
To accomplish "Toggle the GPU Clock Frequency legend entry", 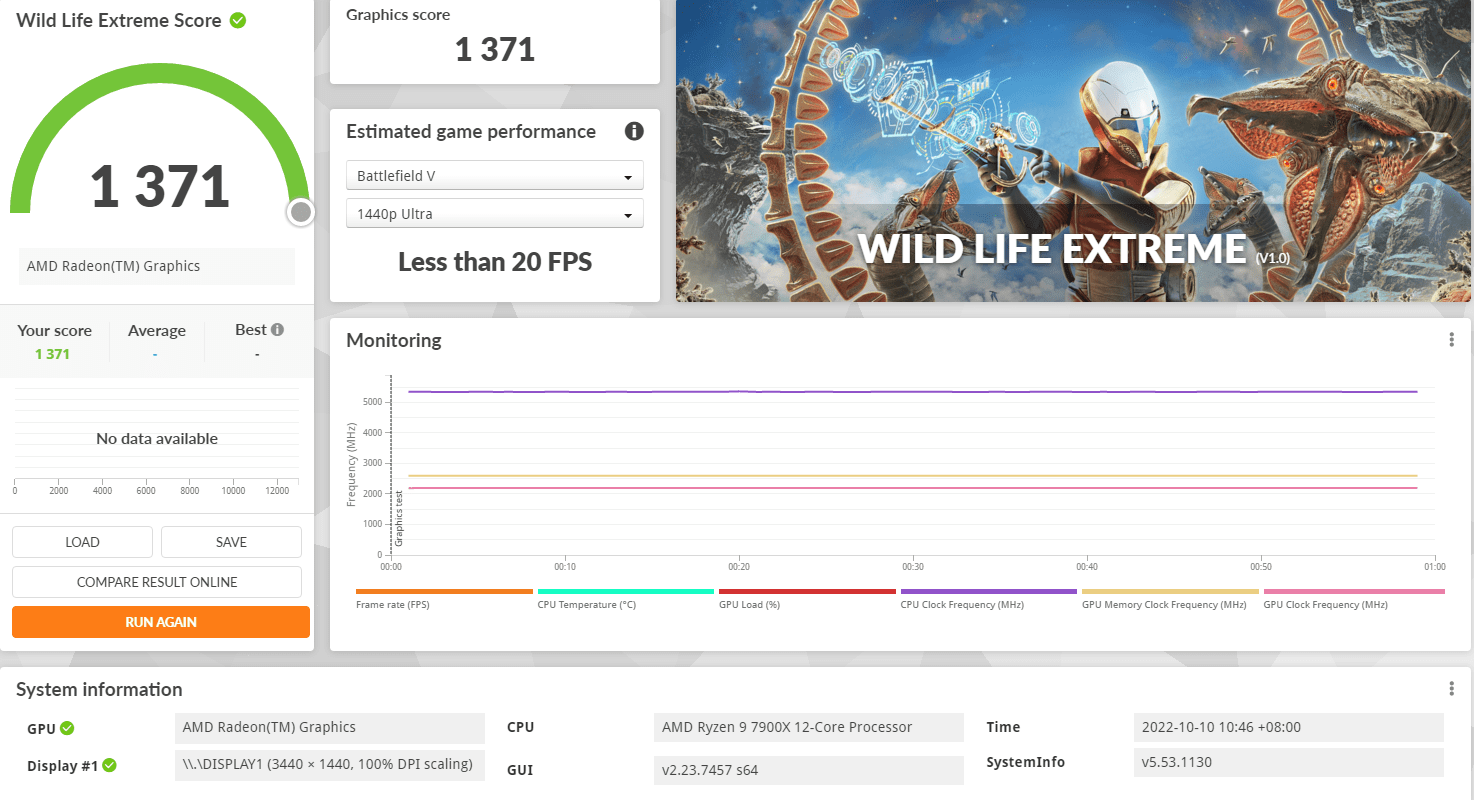I will click(1354, 599).
